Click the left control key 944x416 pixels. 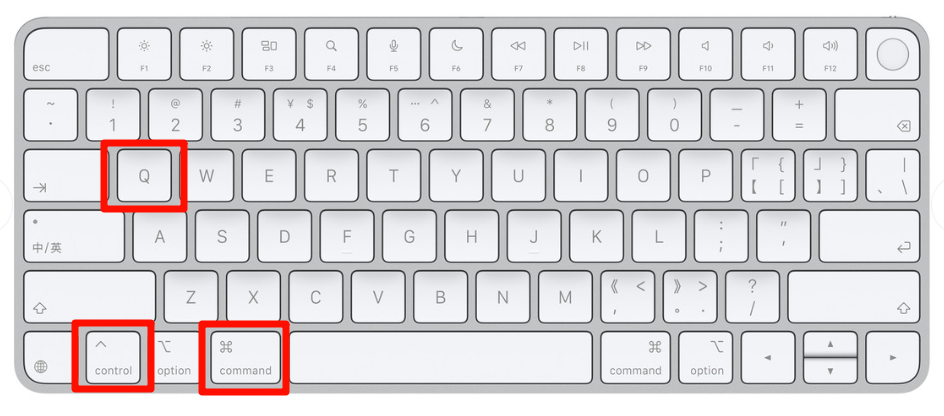(113, 356)
